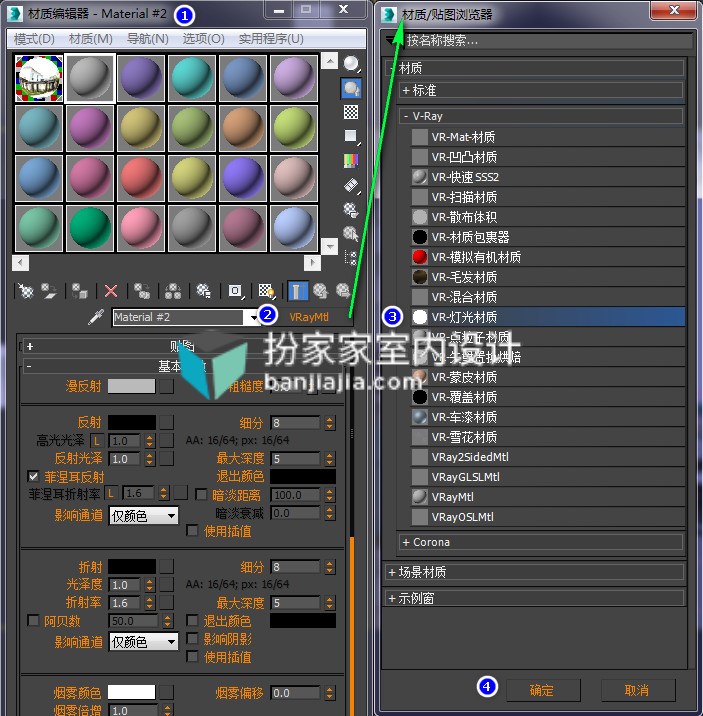Screen dimensions: 703x716
Task: Open the browser options triangle icon
Action: coord(391,40)
